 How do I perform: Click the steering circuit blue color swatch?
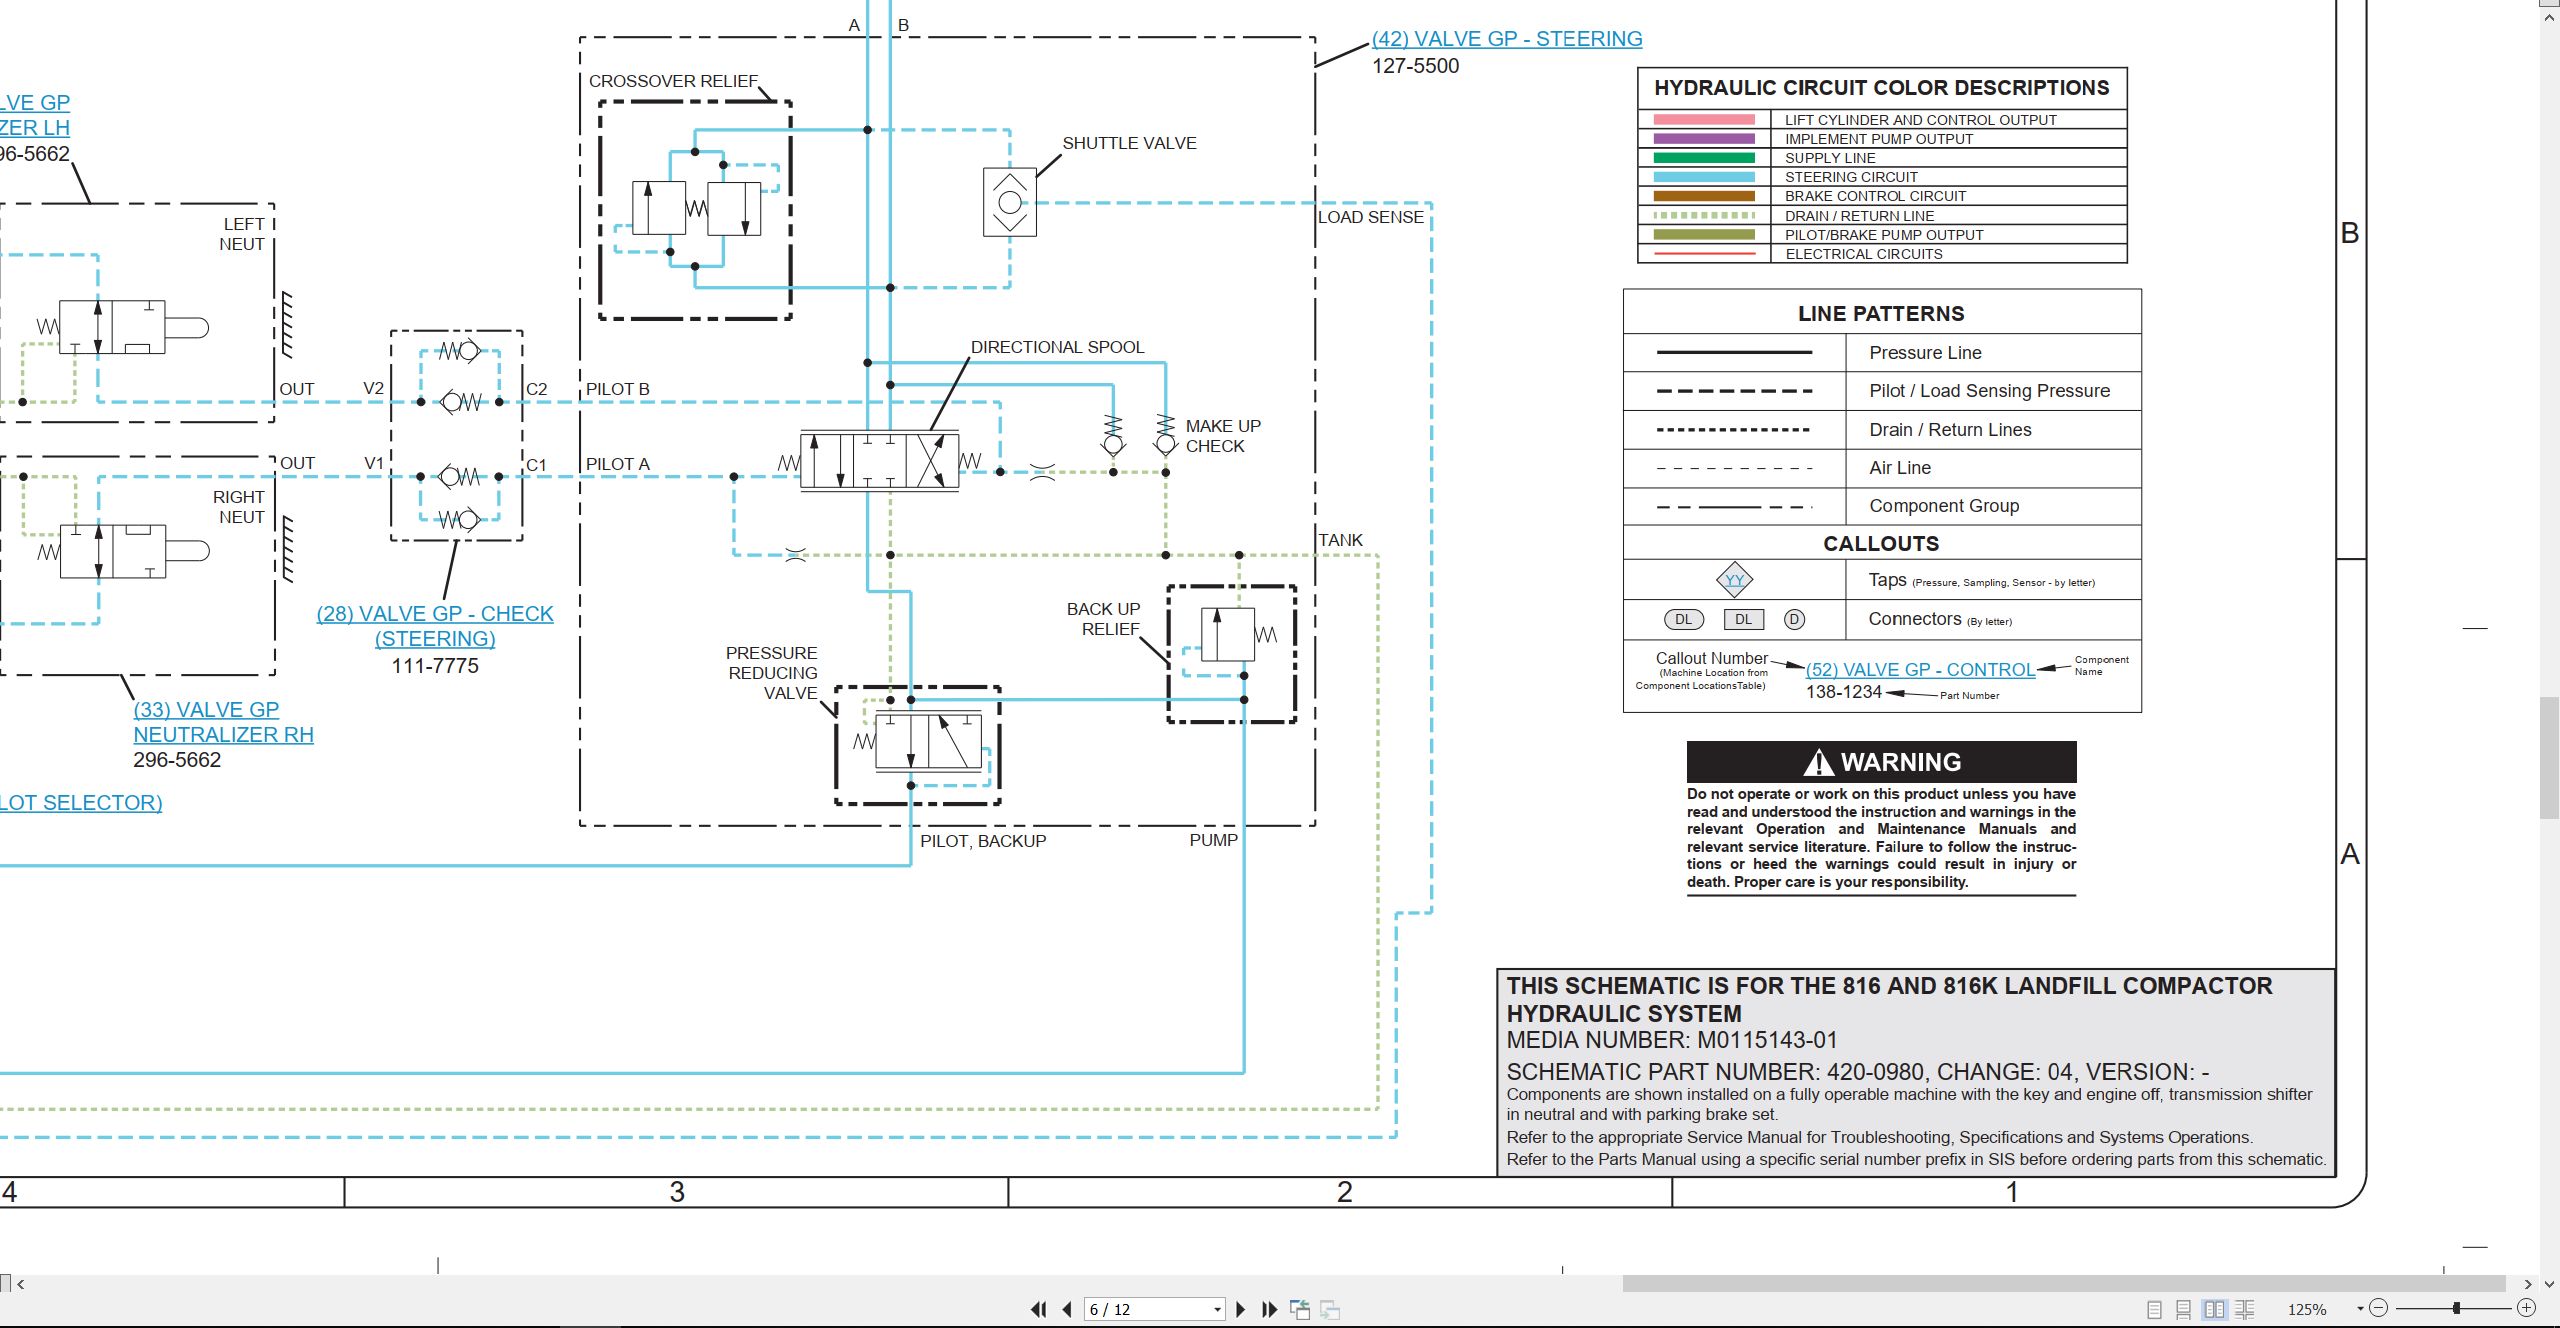click(x=1704, y=177)
